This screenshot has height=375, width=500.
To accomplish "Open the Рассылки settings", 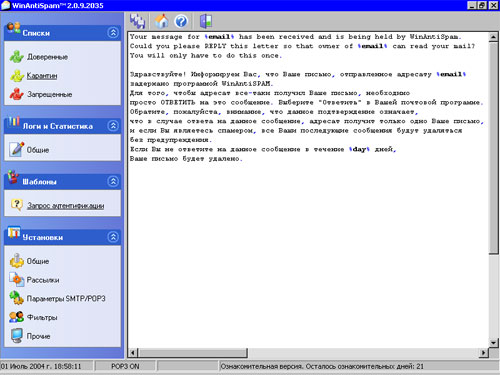I will coord(43,280).
